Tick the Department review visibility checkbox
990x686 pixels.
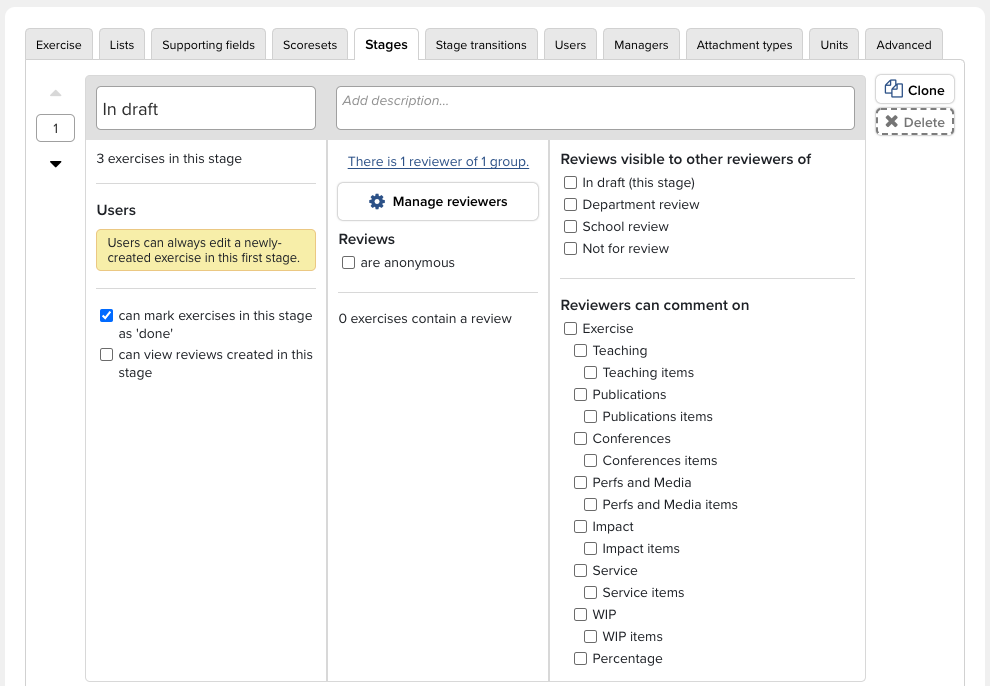click(571, 205)
